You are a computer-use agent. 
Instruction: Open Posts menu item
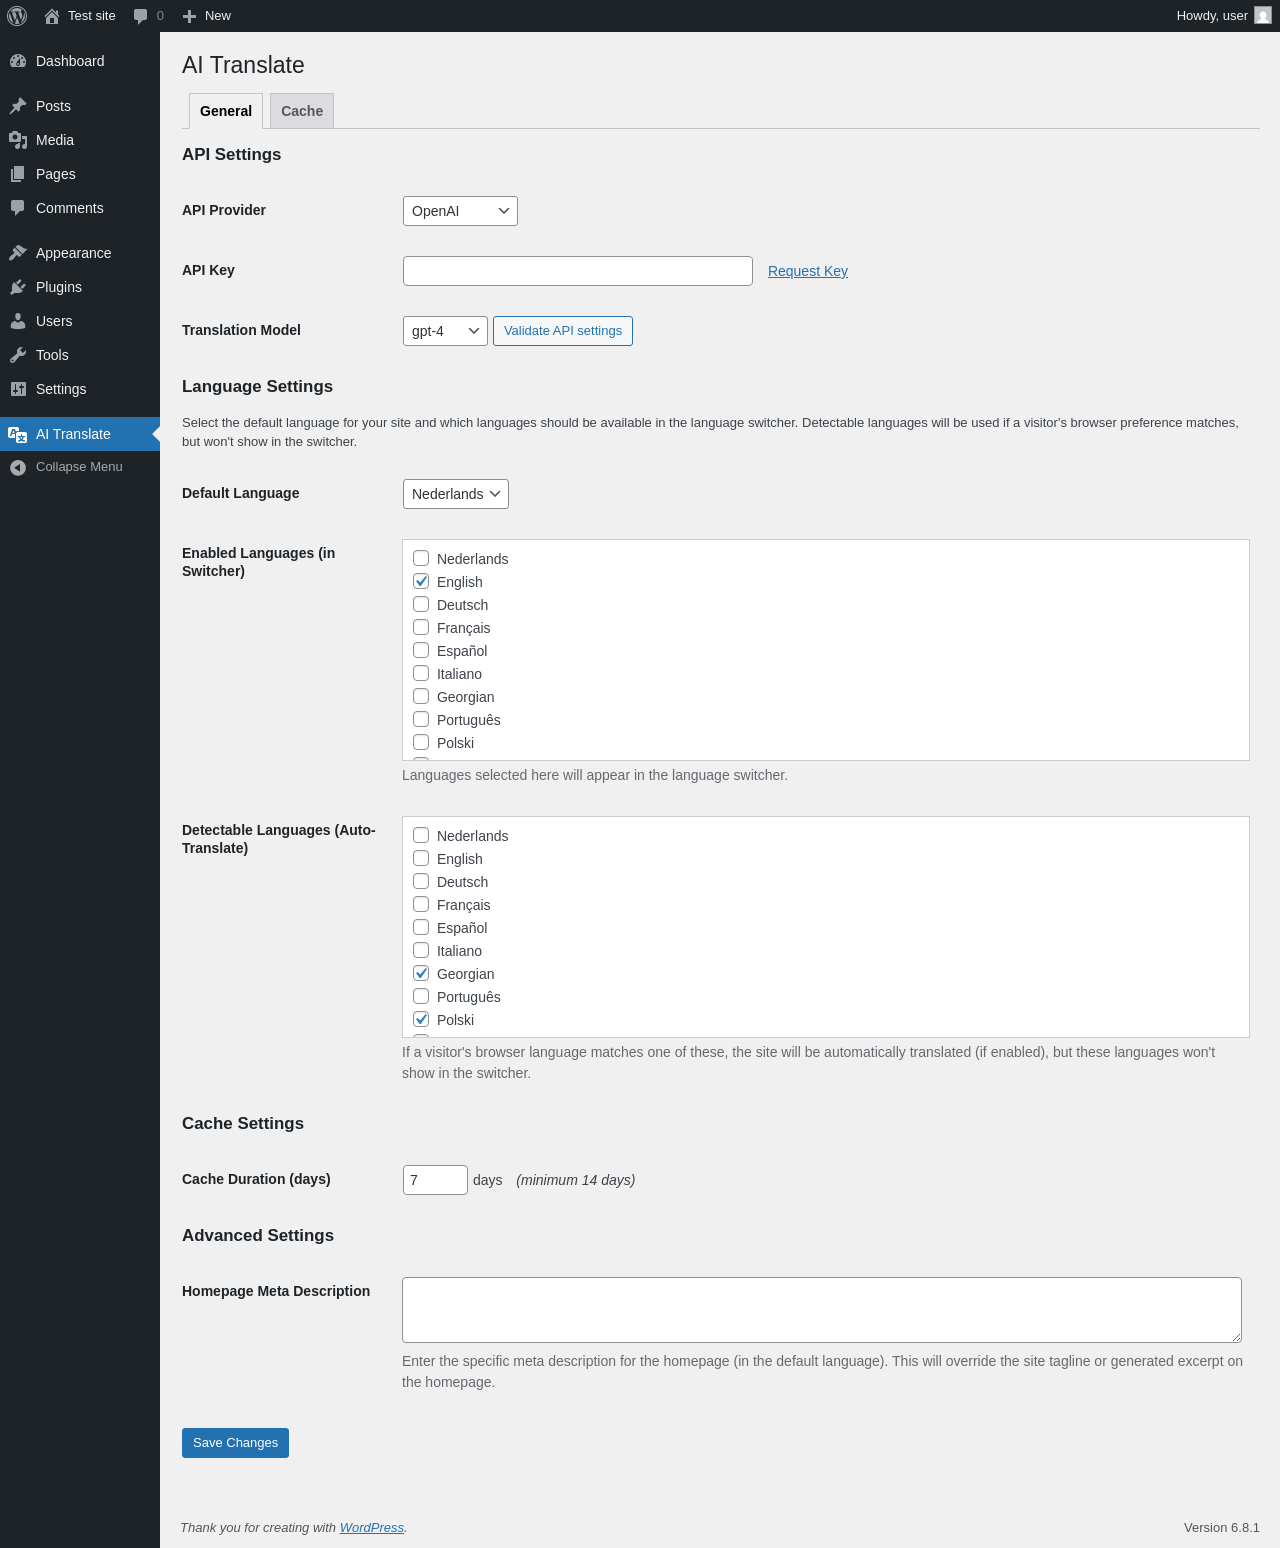tap(80, 106)
